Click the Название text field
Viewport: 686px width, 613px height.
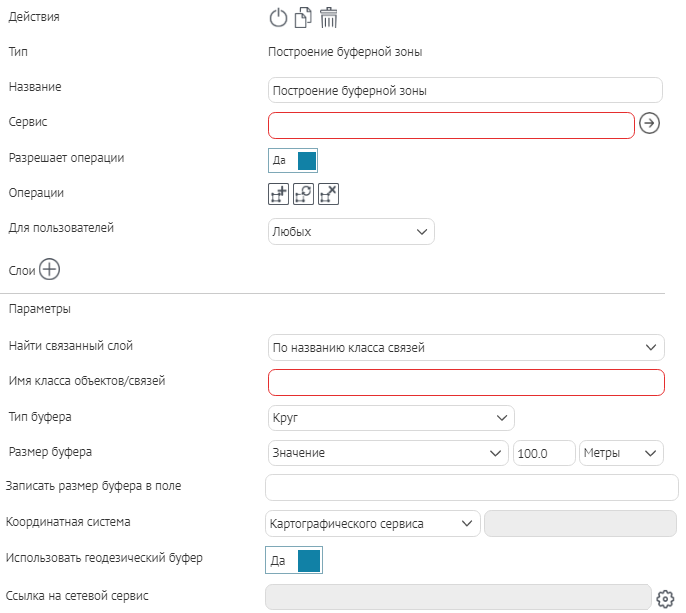(466, 90)
